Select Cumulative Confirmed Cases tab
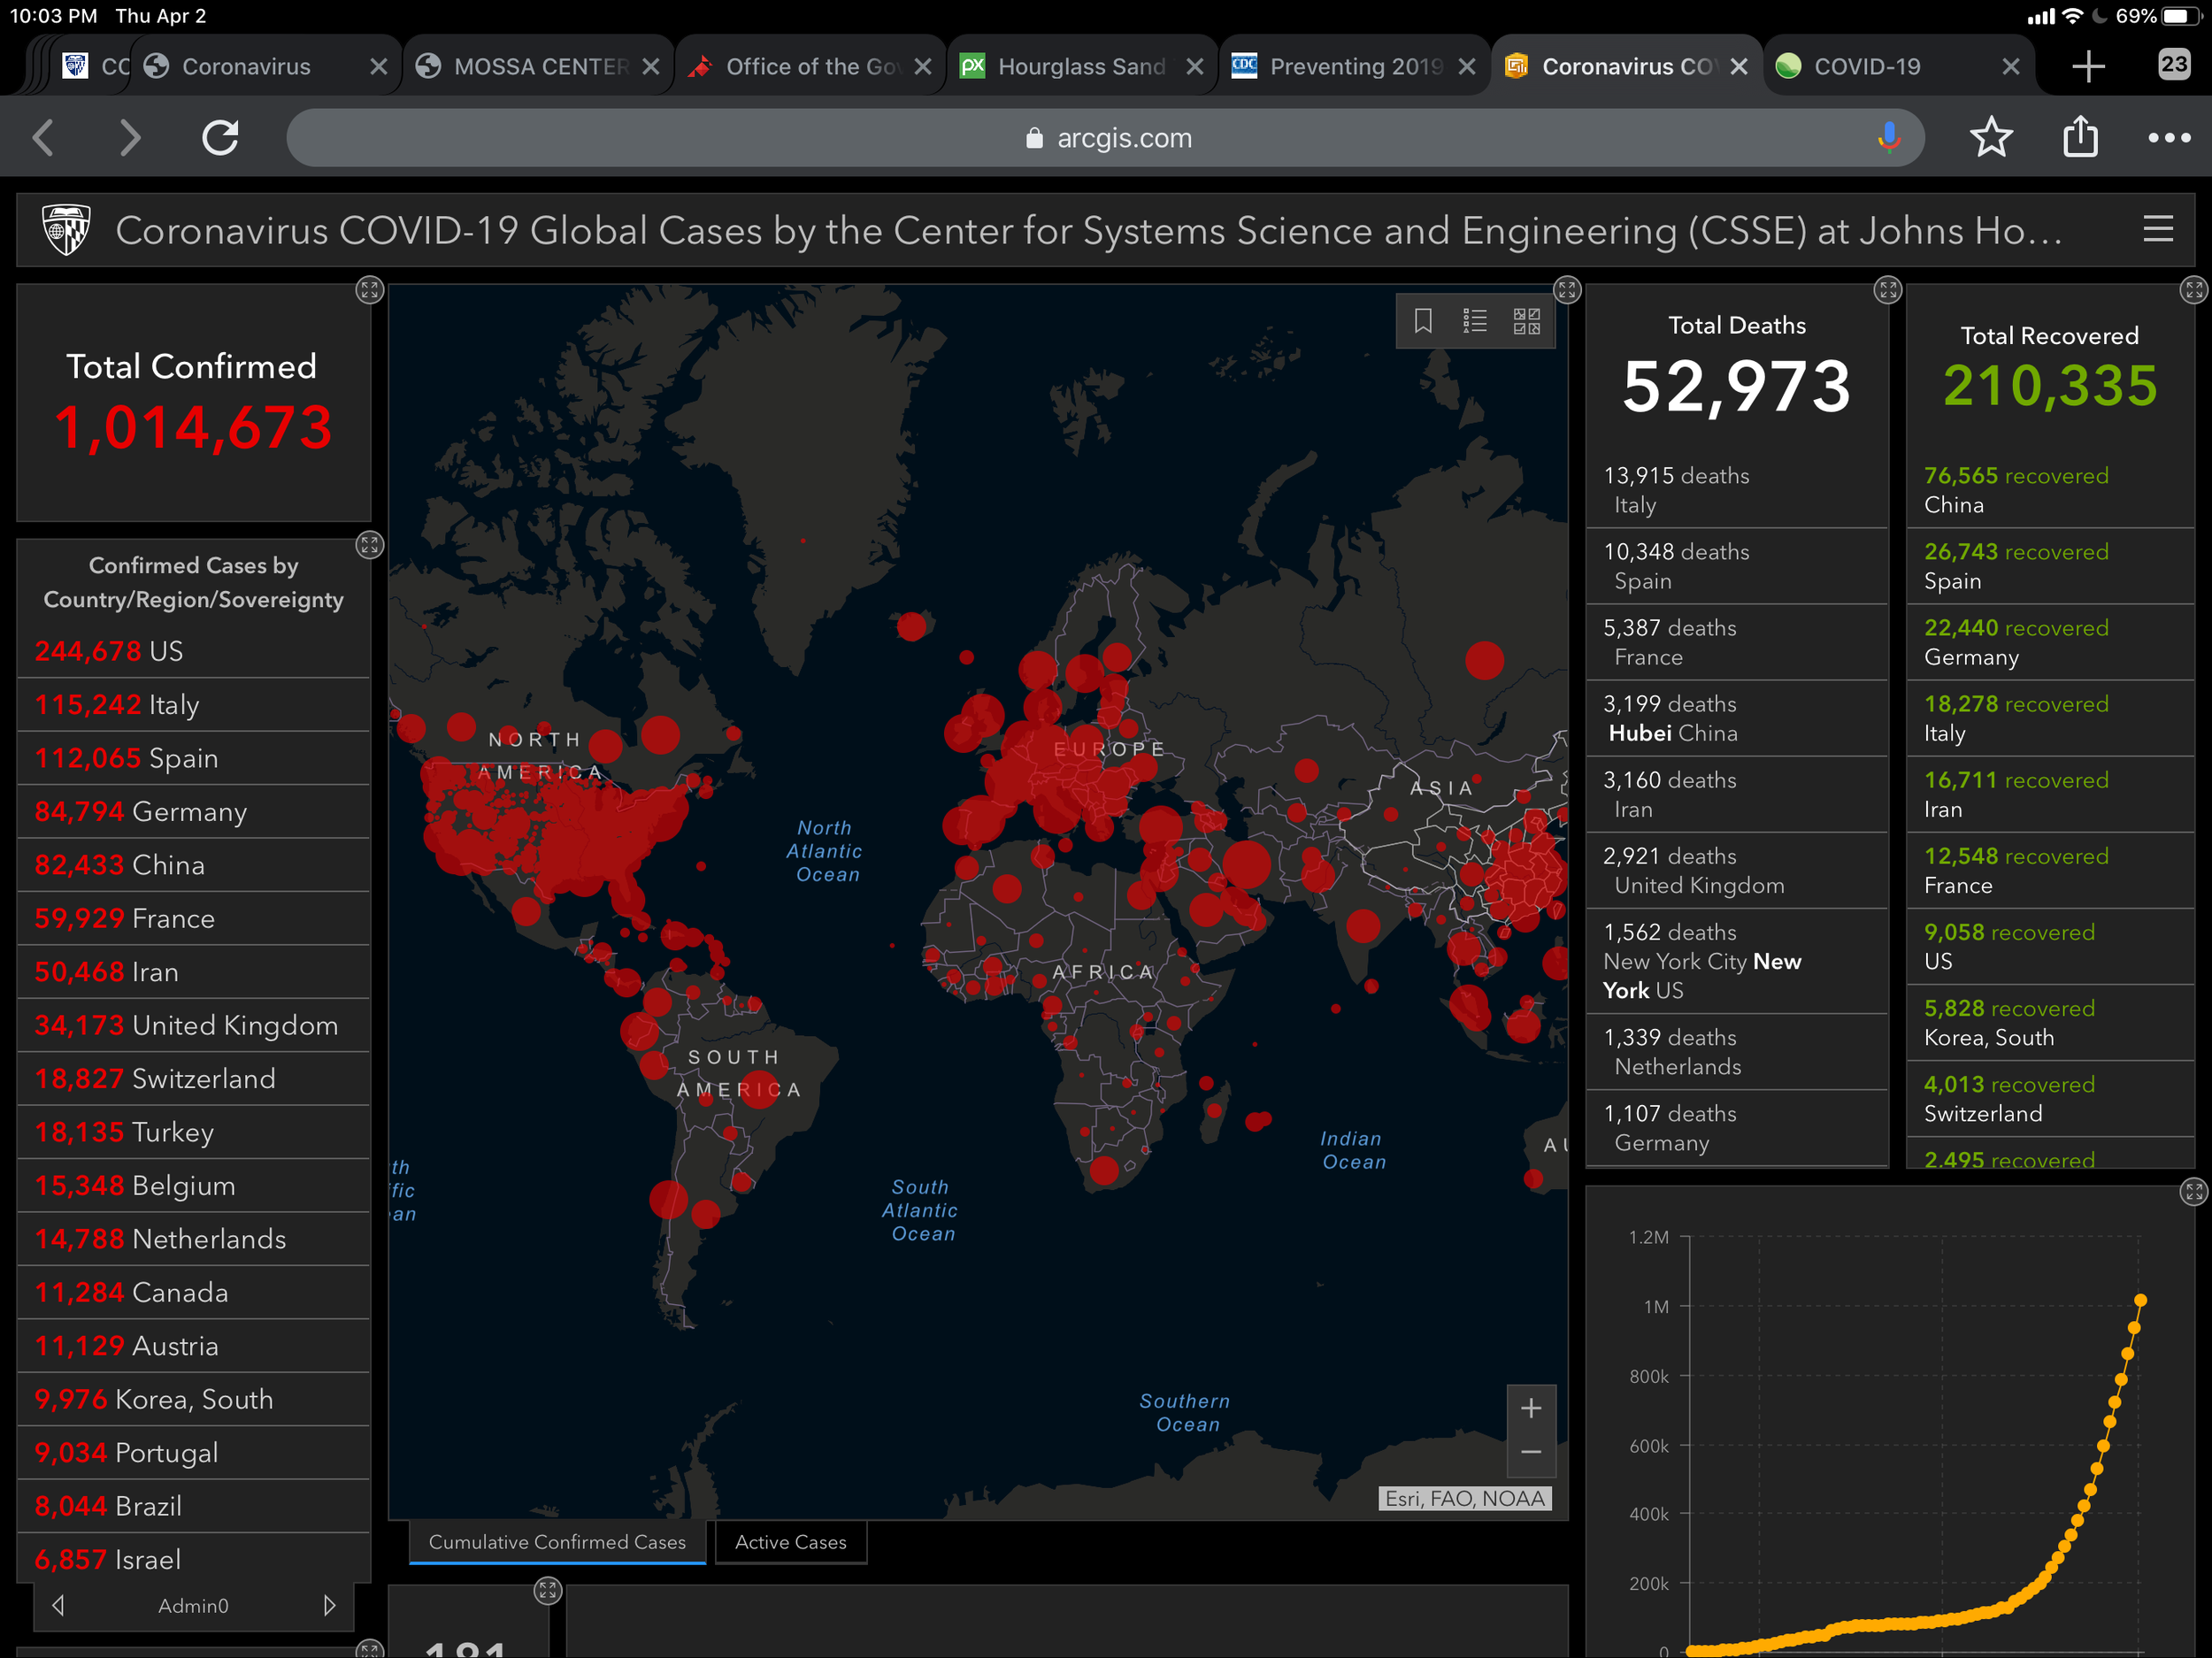This screenshot has height=1658, width=2212. click(x=557, y=1542)
